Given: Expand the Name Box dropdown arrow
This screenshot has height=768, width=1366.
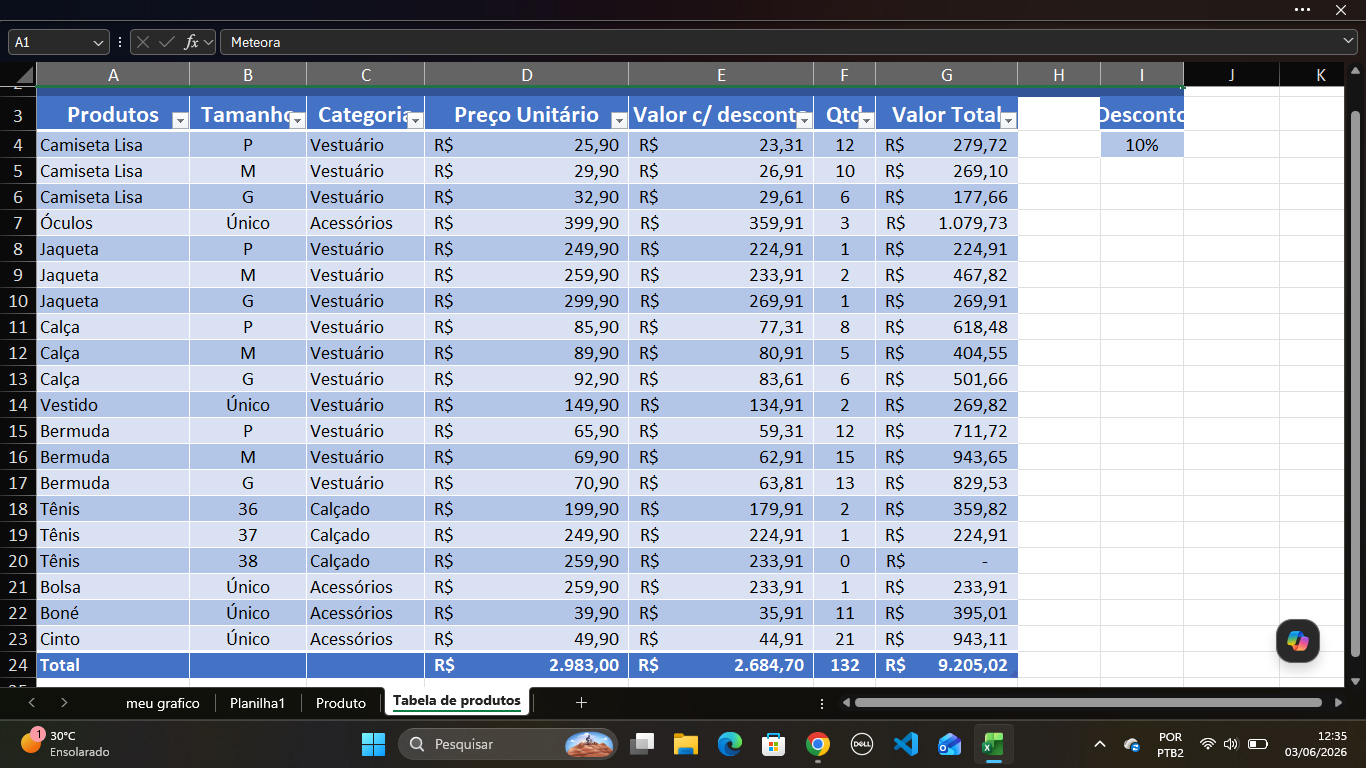Looking at the screenshot, I should point(99,42).
